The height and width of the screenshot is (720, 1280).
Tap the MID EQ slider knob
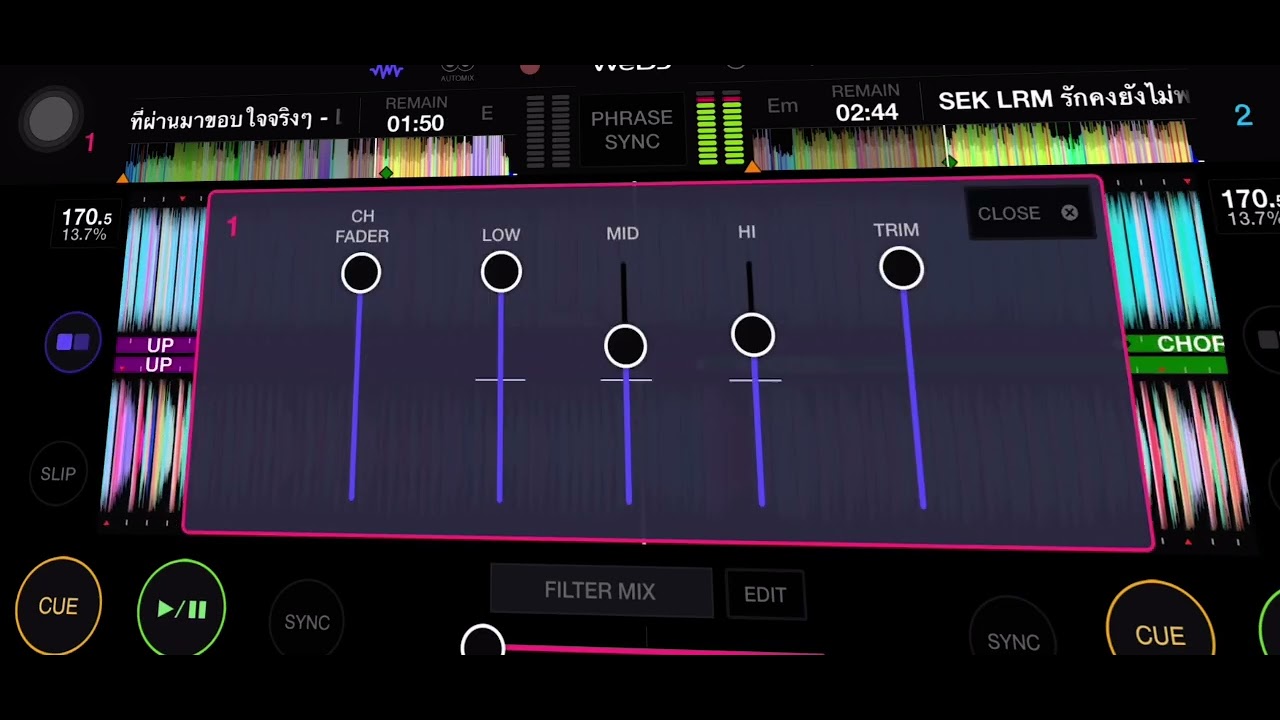[626, 347]
